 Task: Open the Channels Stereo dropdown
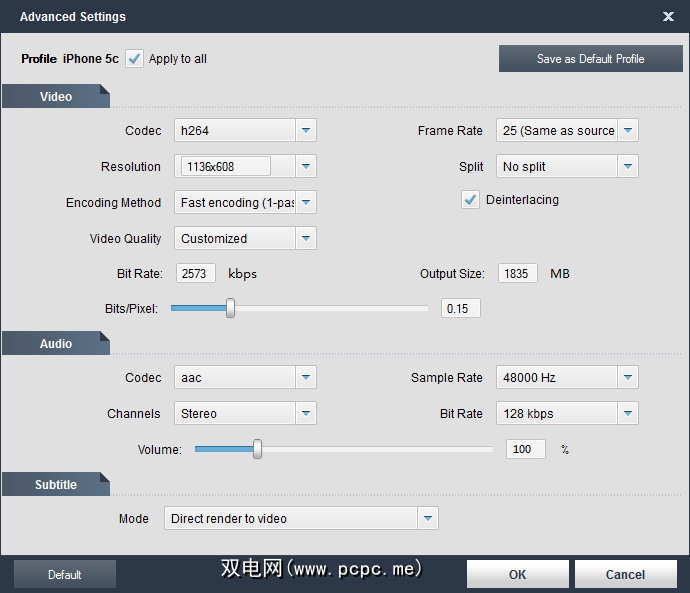pos(306,414)
